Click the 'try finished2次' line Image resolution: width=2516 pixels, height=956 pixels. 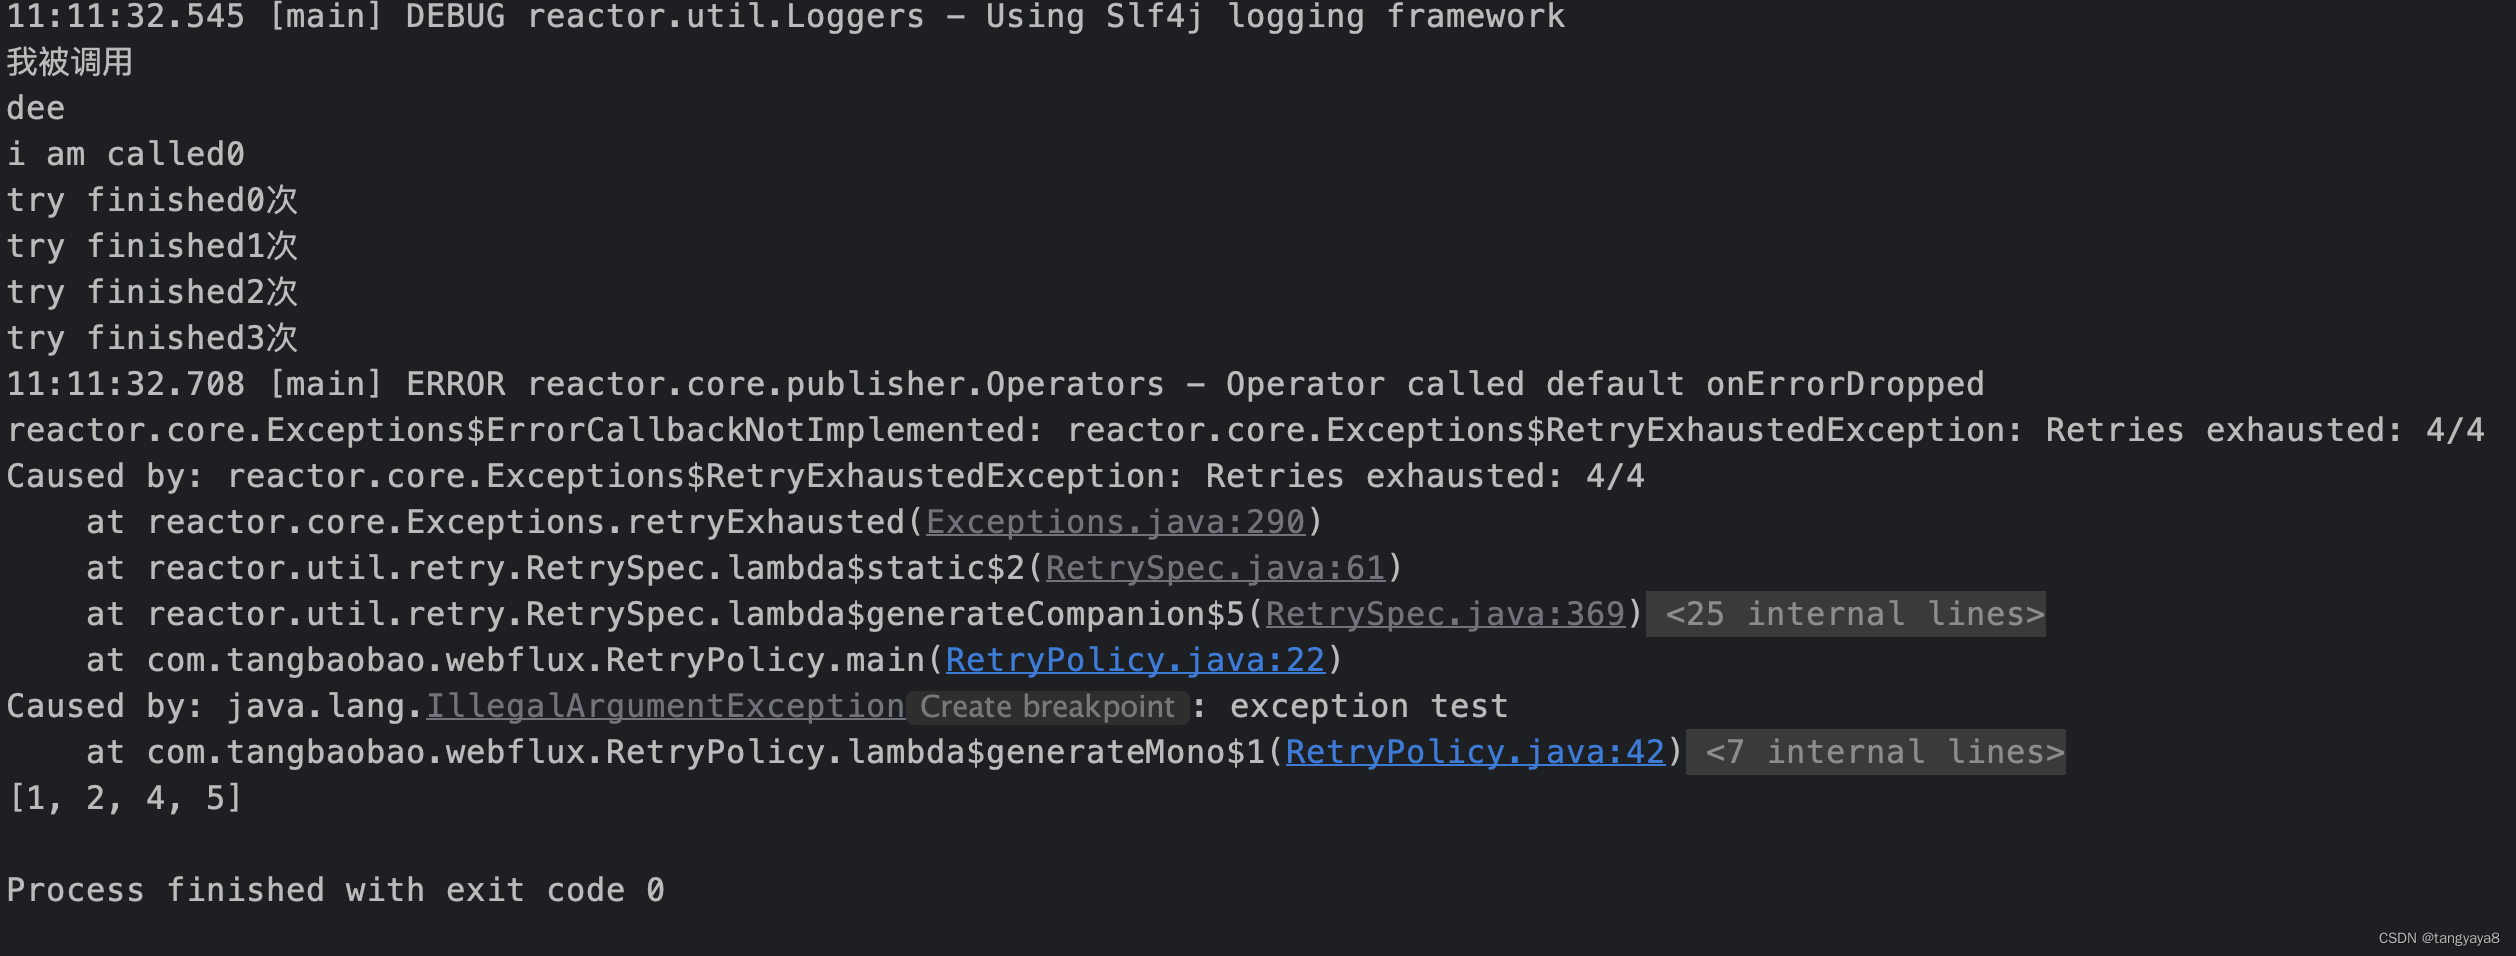[152, 292]
